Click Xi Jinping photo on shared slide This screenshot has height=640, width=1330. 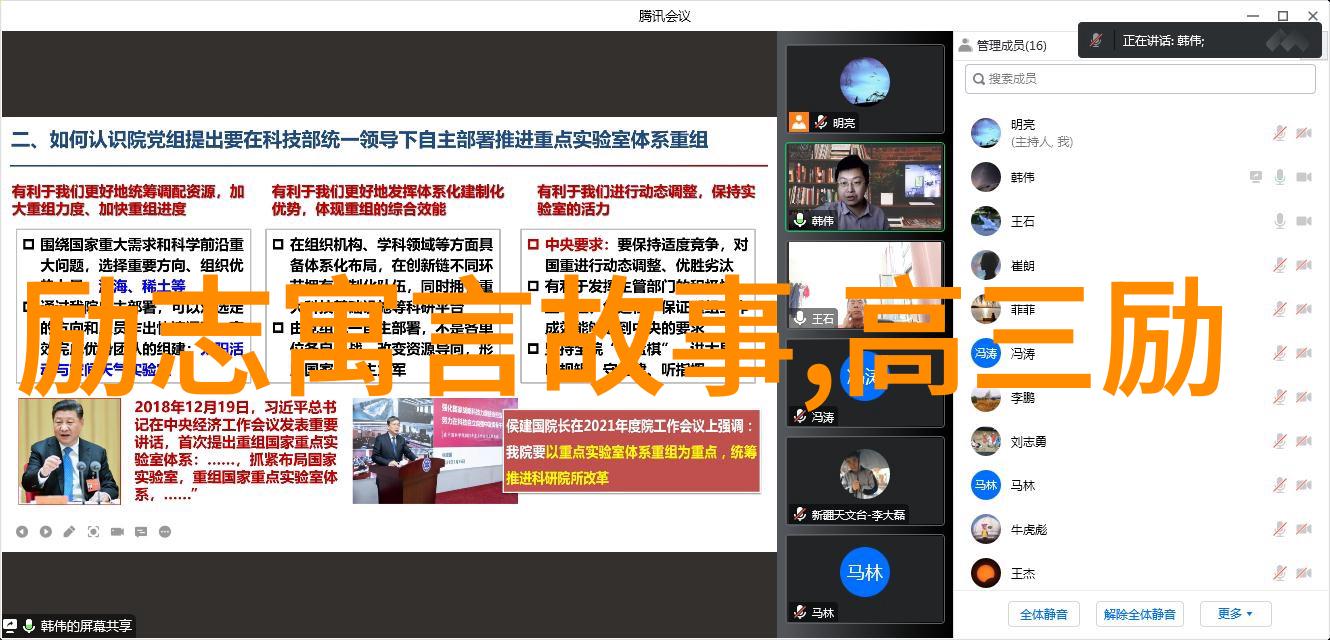tap(69, 450)
